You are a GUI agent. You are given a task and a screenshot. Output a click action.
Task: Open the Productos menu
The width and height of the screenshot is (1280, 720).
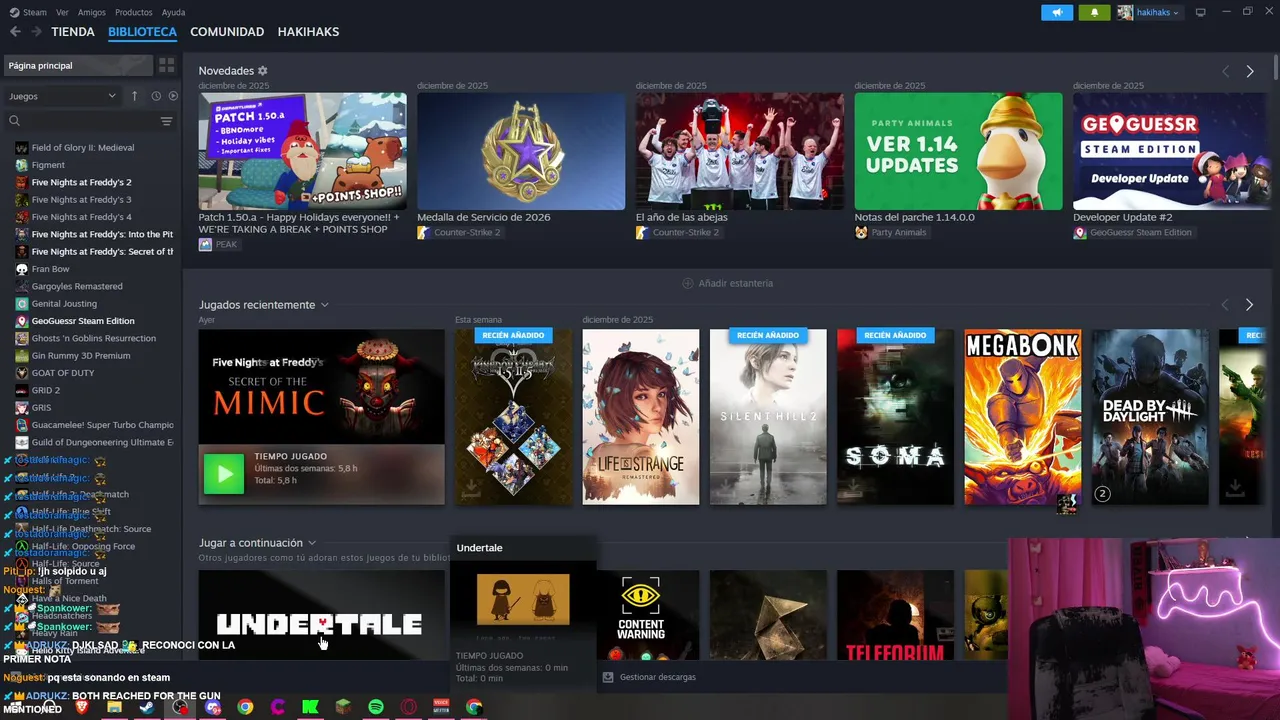(x=134, y=12)
